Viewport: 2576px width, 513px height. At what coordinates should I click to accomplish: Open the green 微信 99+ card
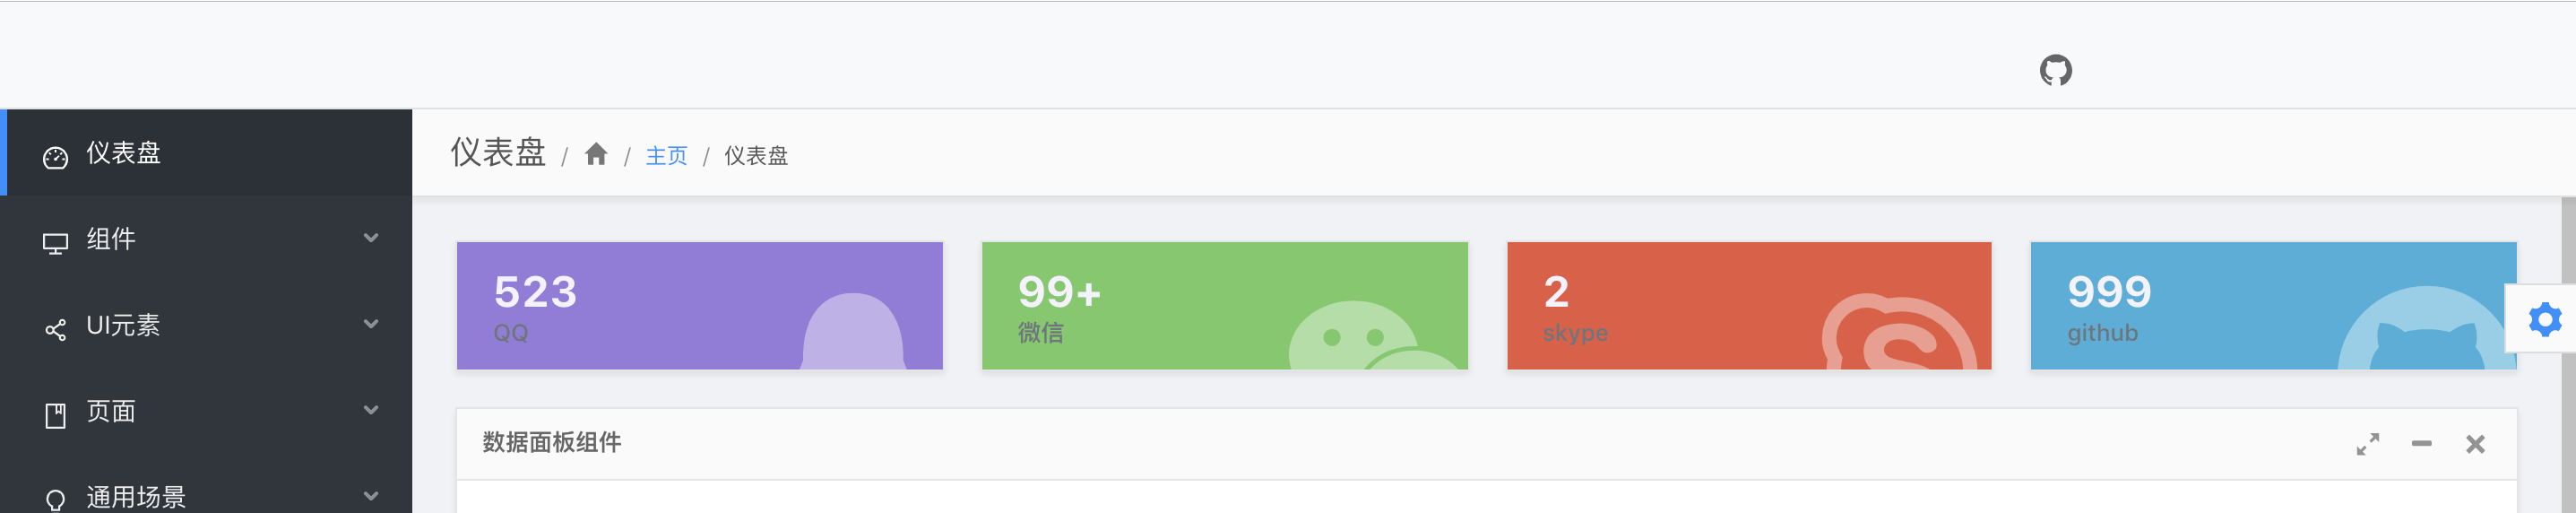[1224, 305]
